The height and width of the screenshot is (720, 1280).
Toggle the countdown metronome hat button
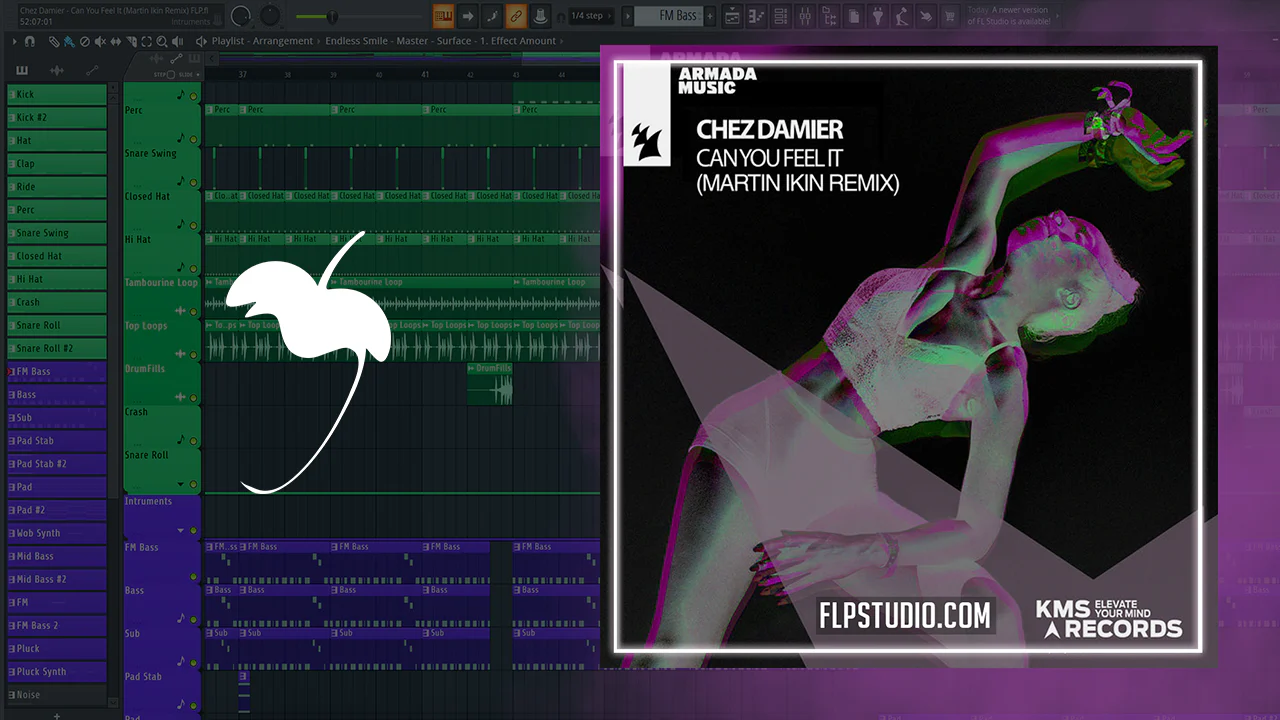pos(540,16)
